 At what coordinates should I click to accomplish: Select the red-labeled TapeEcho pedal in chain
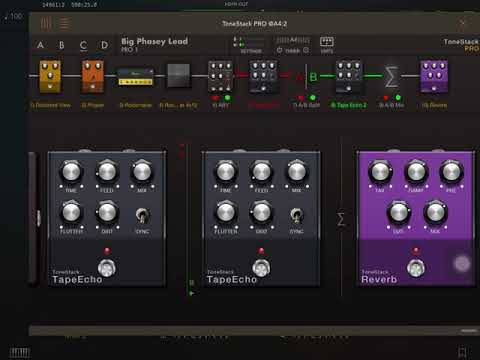point(263,76)
